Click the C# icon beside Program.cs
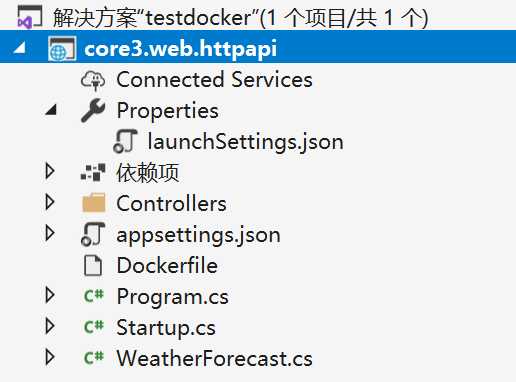516x382 pixels. (x=94, y=296)
